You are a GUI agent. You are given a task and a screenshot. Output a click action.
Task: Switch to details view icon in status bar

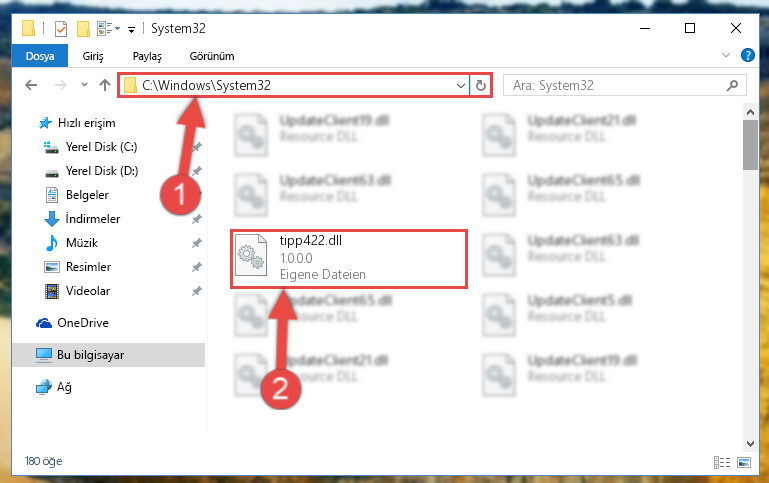pos(721,462)
